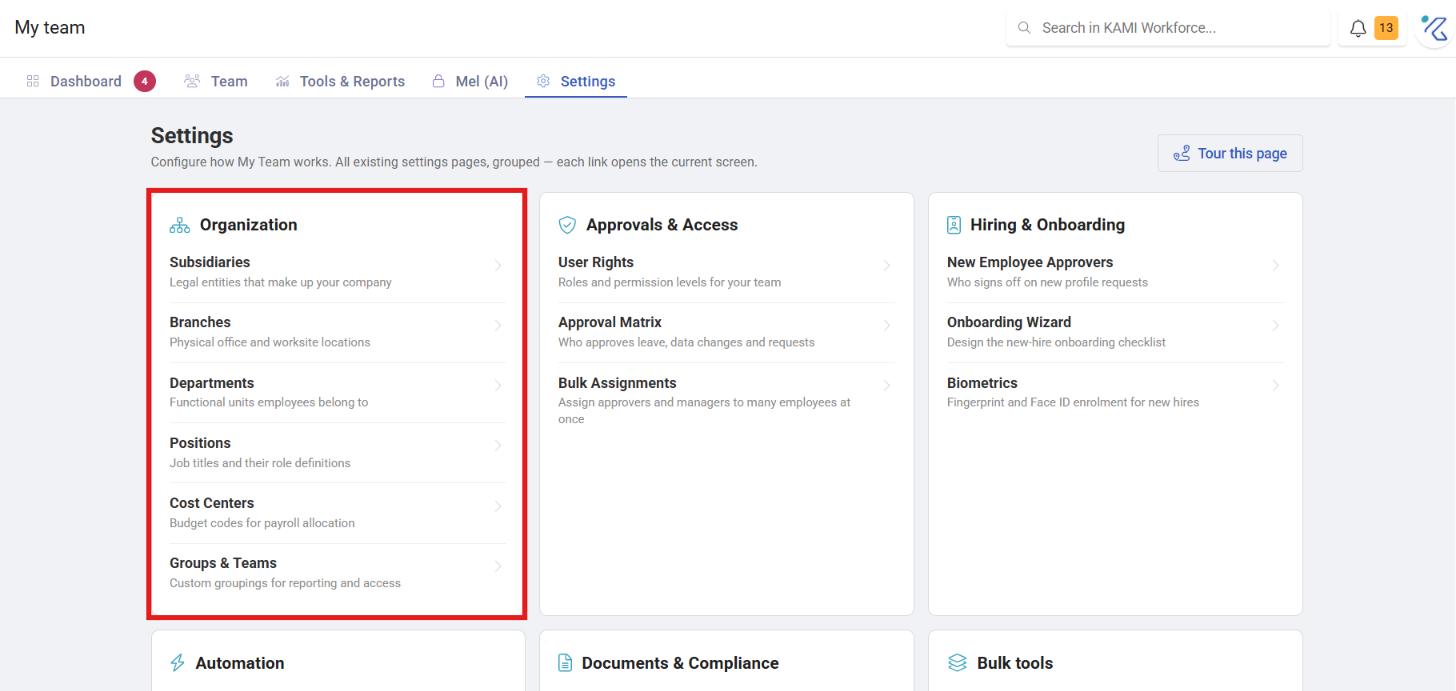The height and width of the screenshot is (691, 1456).
Task: Select the Mel (AI) tab
Action: pyautogui.click(x=470, y=81)
